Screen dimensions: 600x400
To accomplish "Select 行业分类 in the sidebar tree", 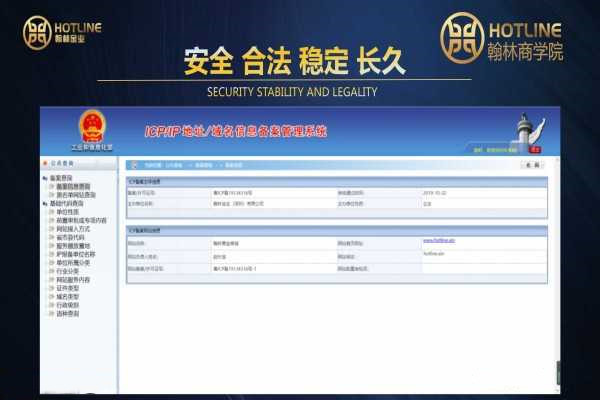I will [68, 271].
